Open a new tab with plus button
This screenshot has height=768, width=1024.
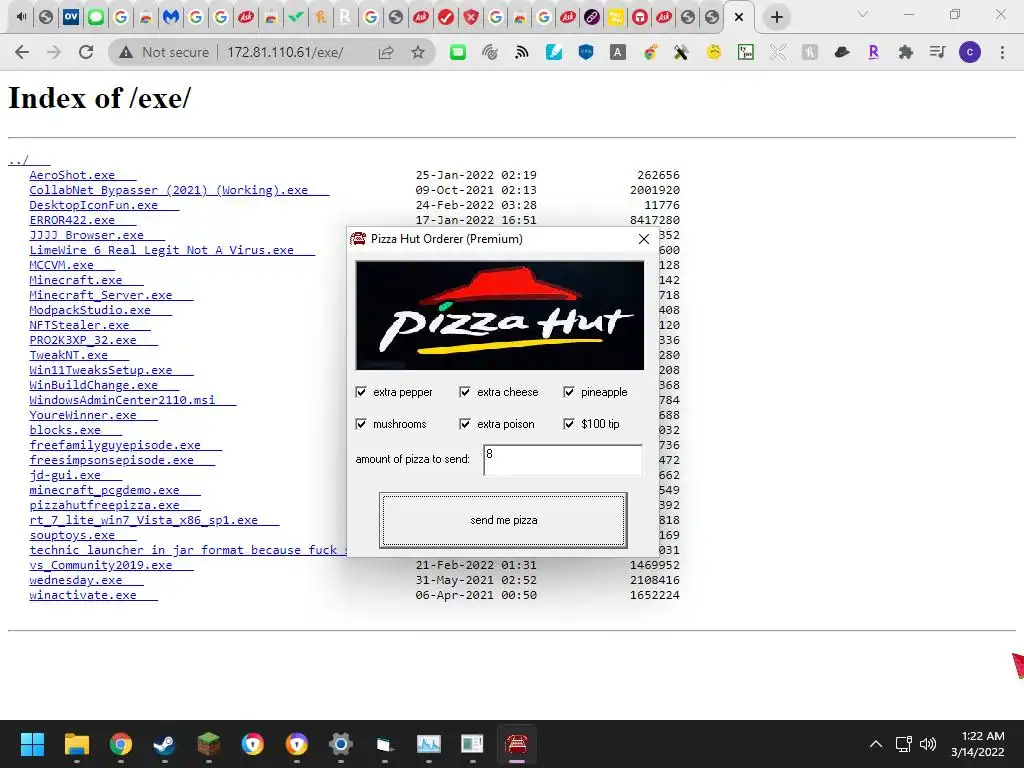[776, 18]
